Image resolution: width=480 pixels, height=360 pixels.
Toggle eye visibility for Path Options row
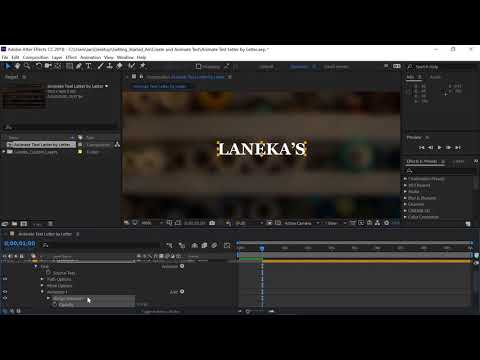[5, 279]
